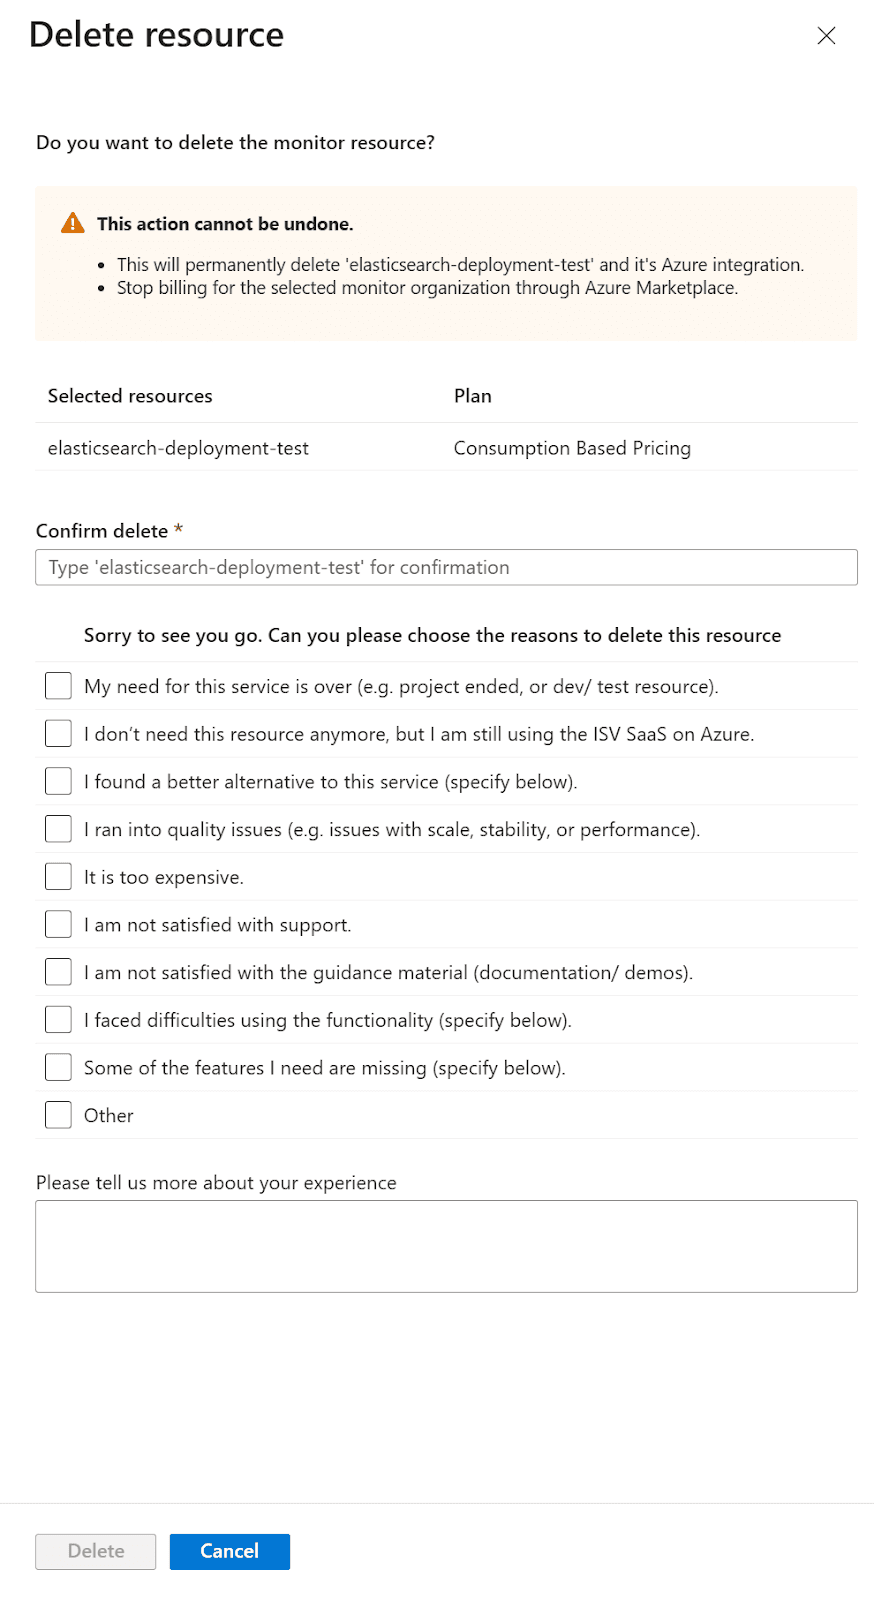This screenshot has height=1600, width=874.
Task: Click the Delete button
Action: [x=95, y=1551]
